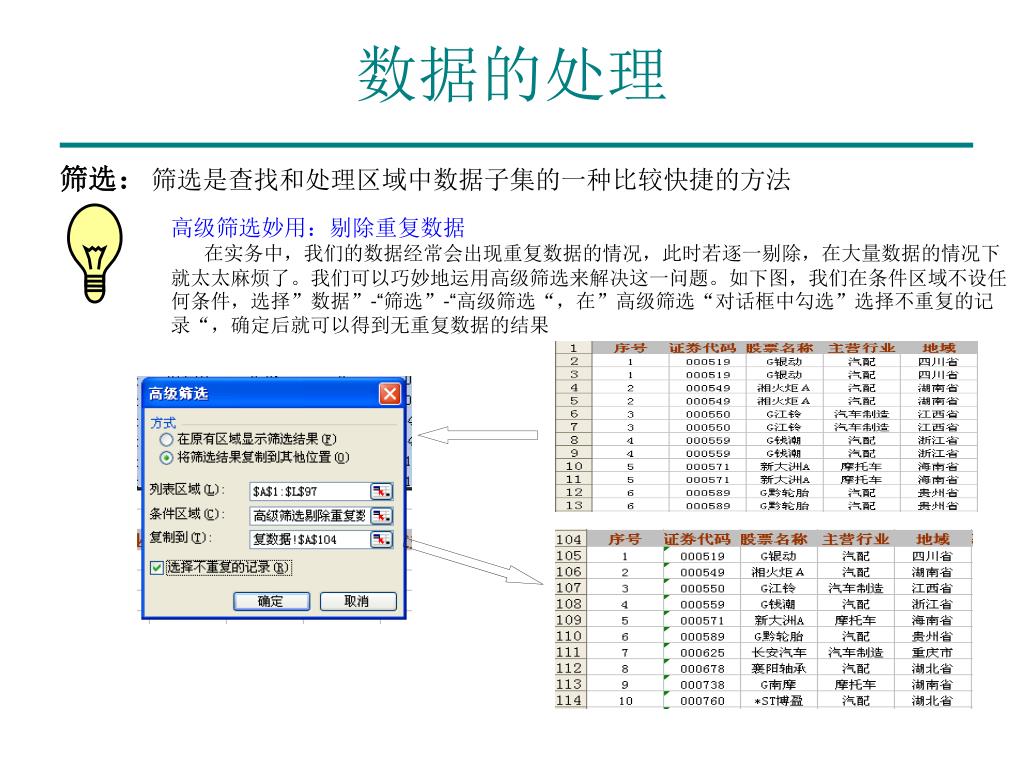The height and width of the screenshot is (768, 1024).
Task: Click the 取消 button in the dialog
Action: click(358, 601)
